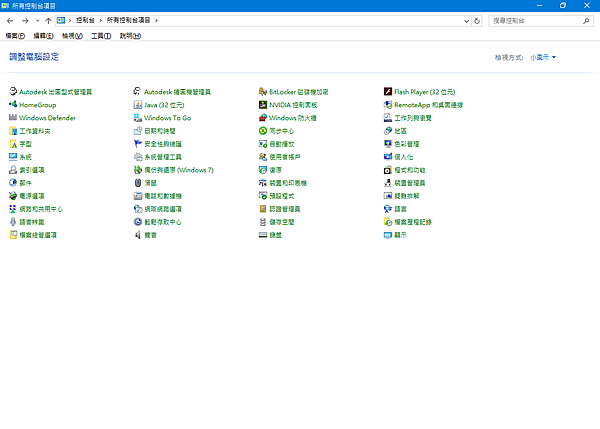
Task: Open the 說明(H) menu
Action: (x=130, y=36)
